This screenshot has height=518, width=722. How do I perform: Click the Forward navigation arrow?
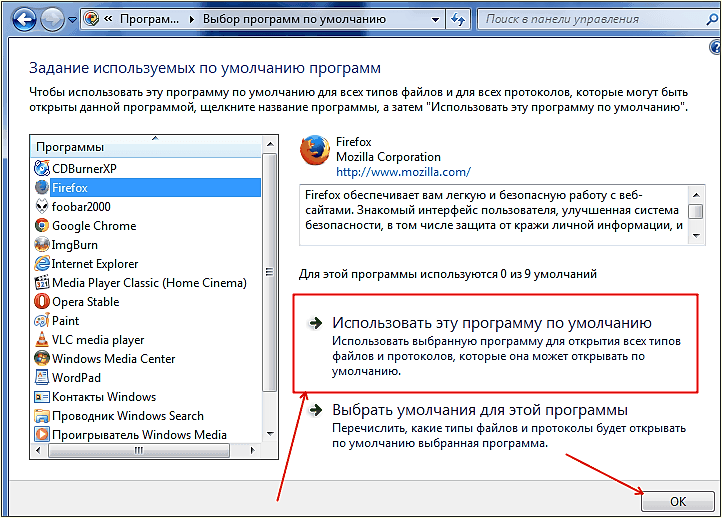(x=52, y=19)
